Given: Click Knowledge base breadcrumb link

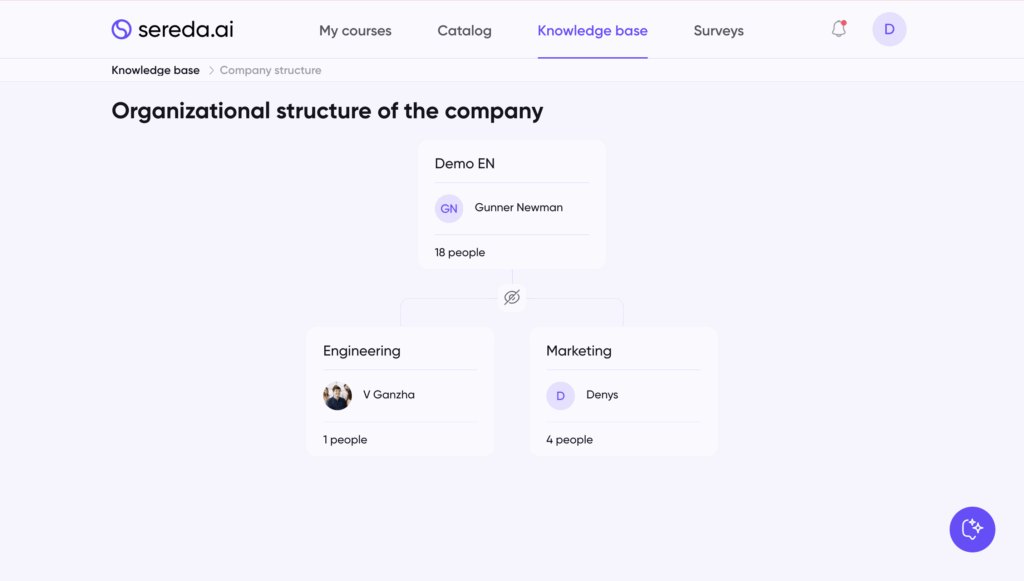Looking at the screenshot, I should click(x=155, y=70).
